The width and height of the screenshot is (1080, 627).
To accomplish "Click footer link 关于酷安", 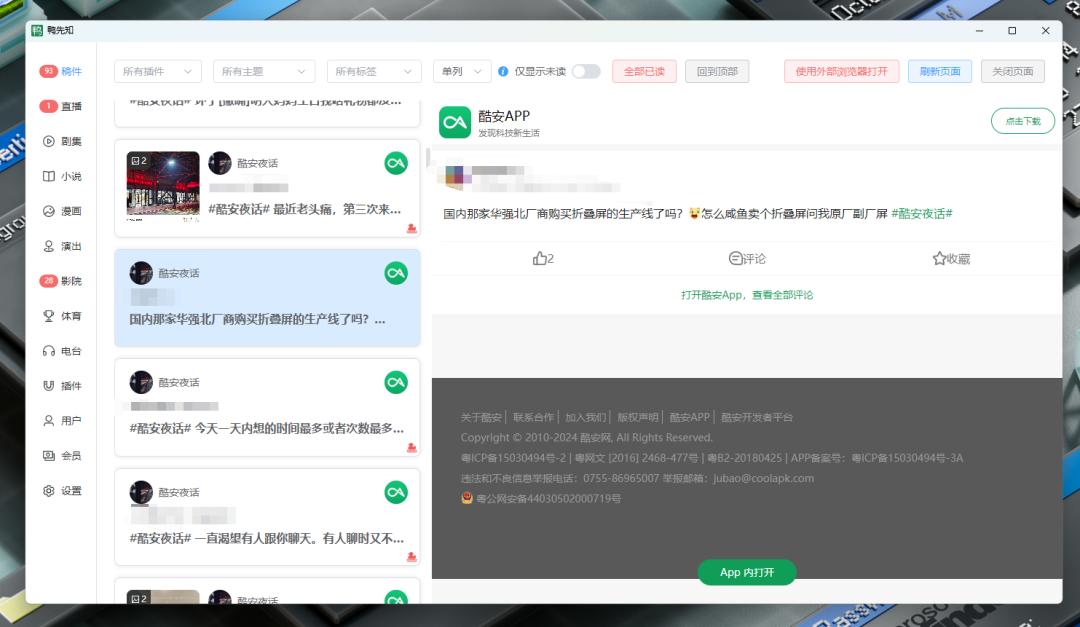I will click(481, 418).
